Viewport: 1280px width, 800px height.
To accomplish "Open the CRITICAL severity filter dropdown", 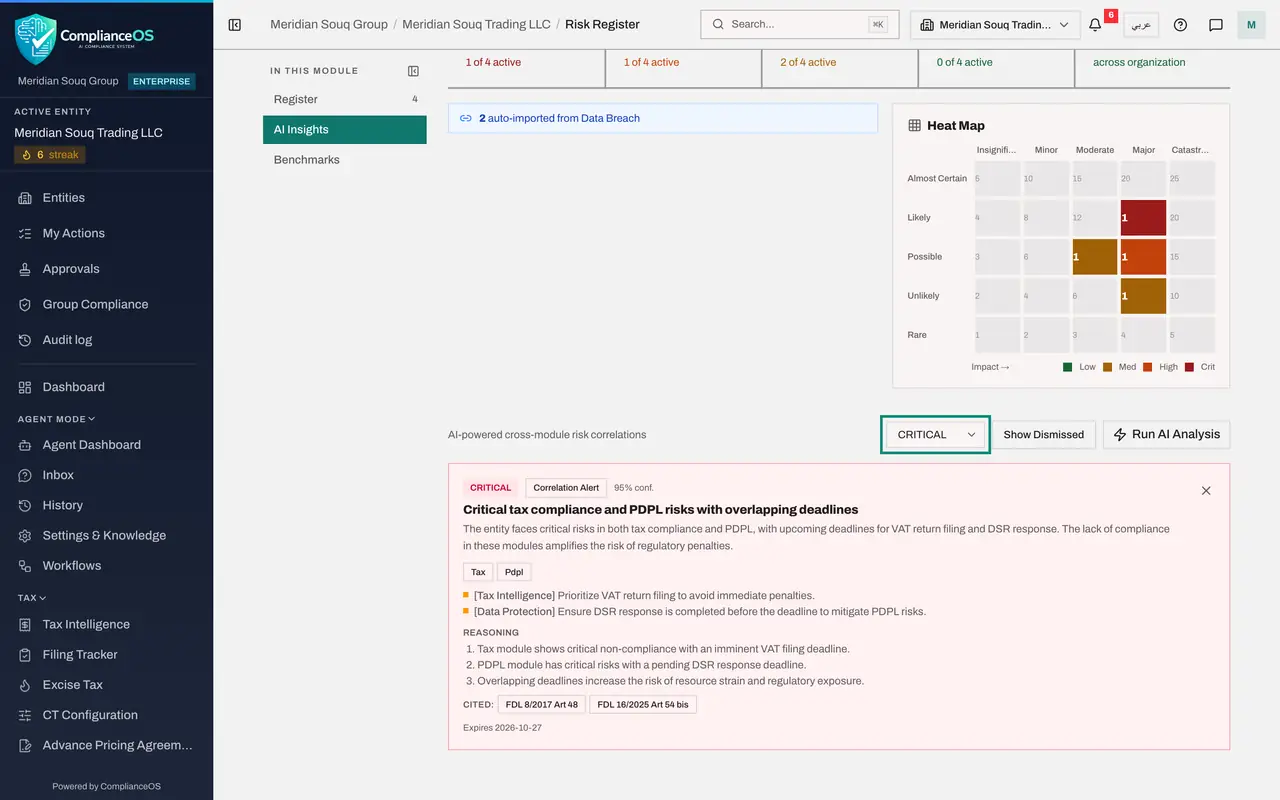I will click(x=935, y=435).
